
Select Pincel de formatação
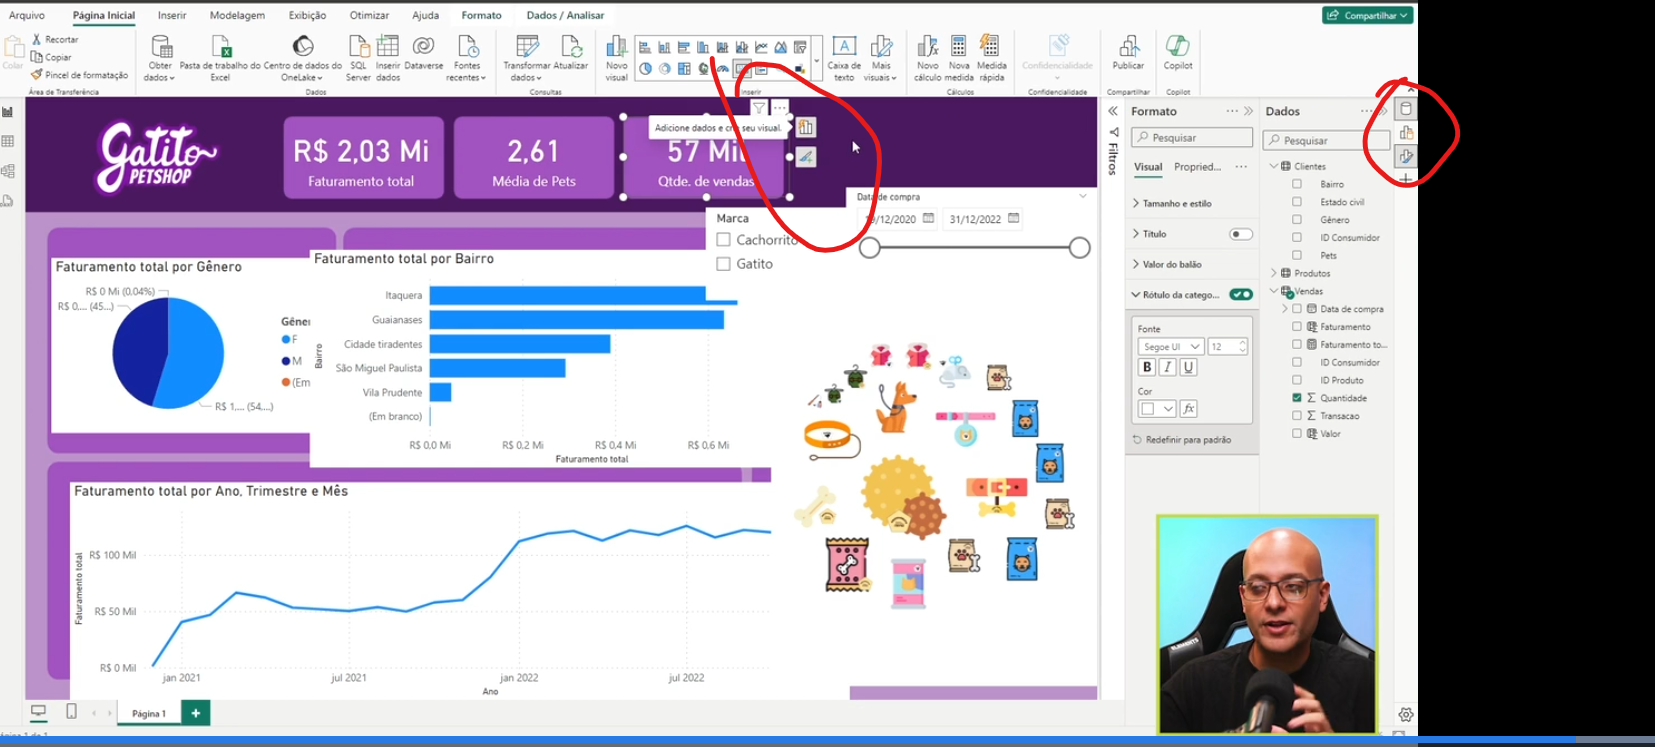click(79, 75)
